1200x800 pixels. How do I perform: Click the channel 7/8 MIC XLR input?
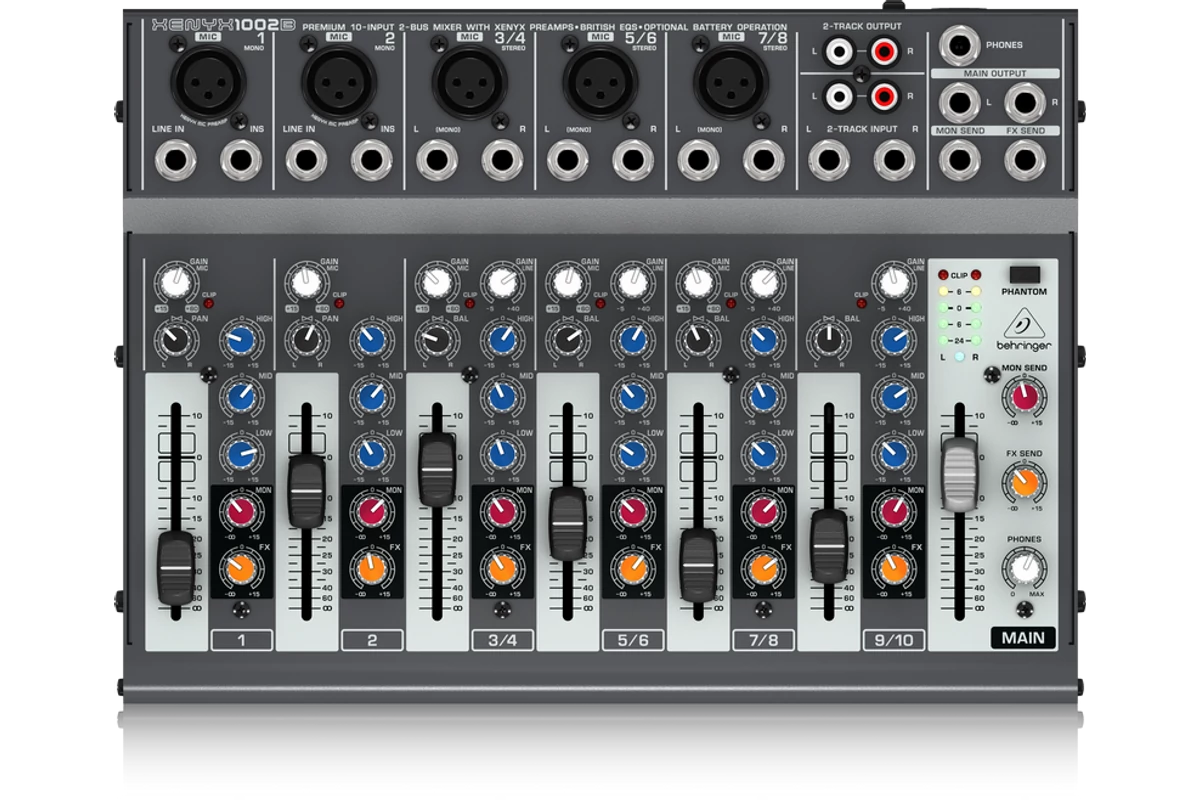click(731, 82)
